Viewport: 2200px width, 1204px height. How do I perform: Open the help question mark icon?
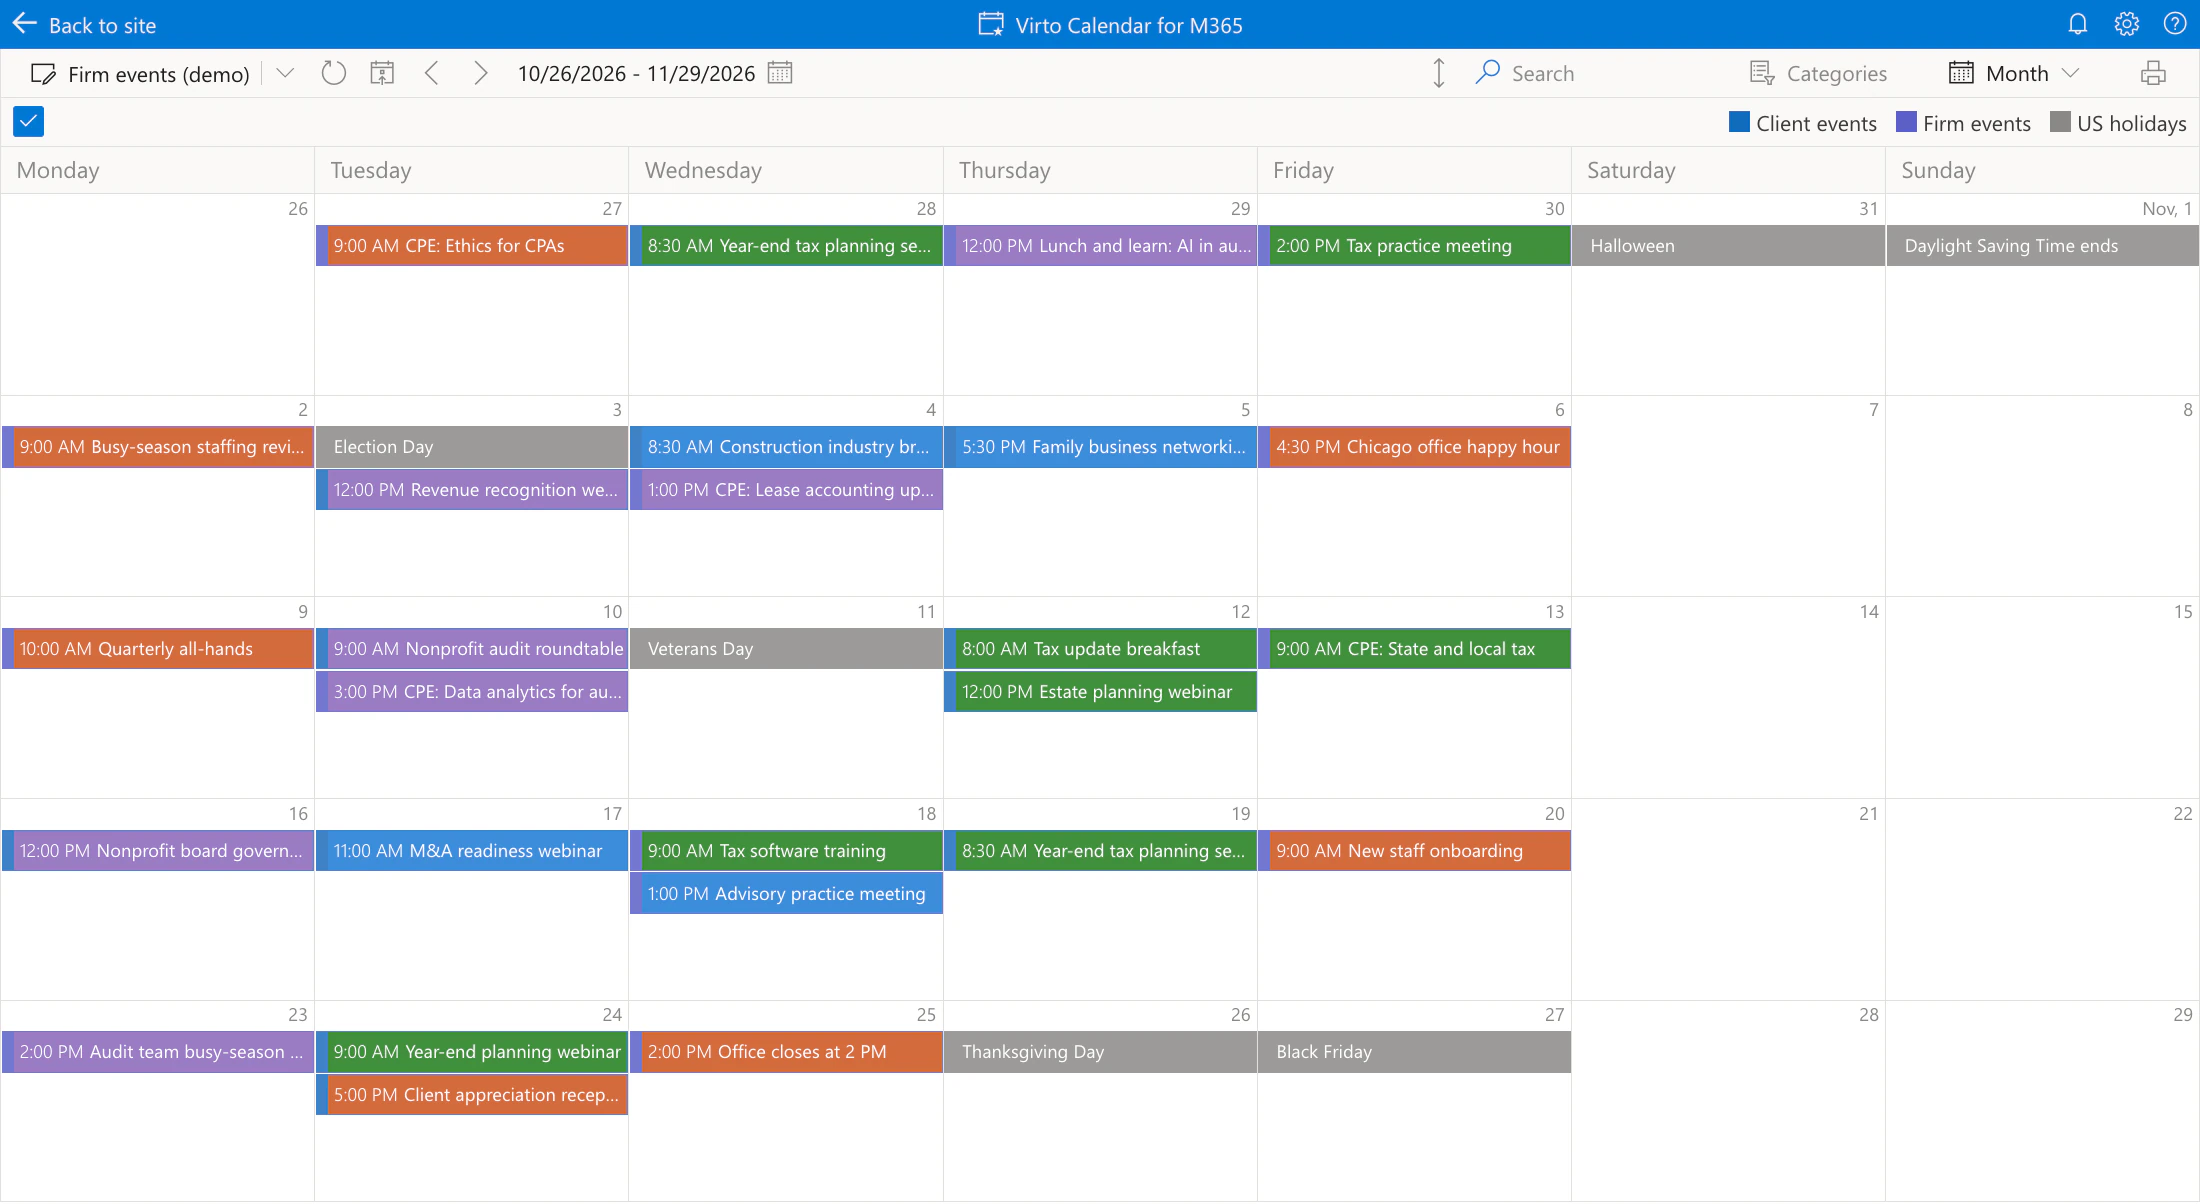[2174, 24]
